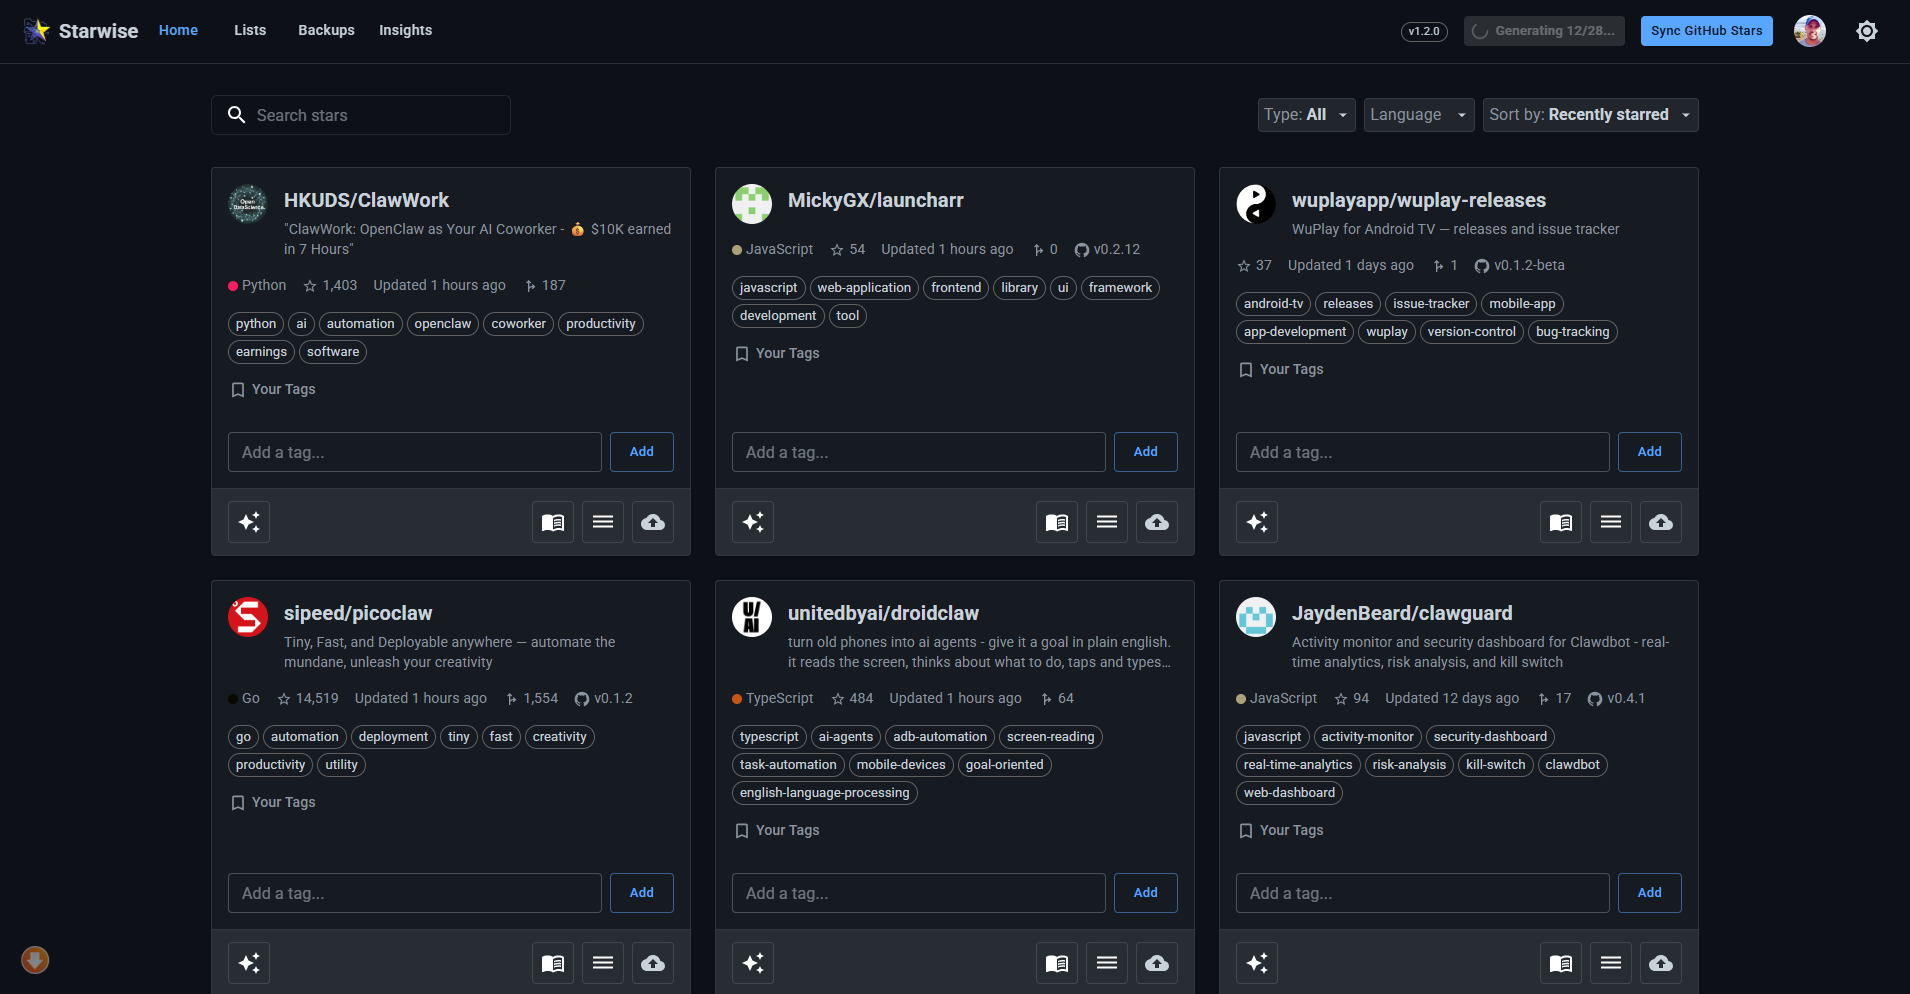This screenshot has height=994, width=1910.
Task: Open the HKUDS/ClawWork repository link
Action: [366, 200]
